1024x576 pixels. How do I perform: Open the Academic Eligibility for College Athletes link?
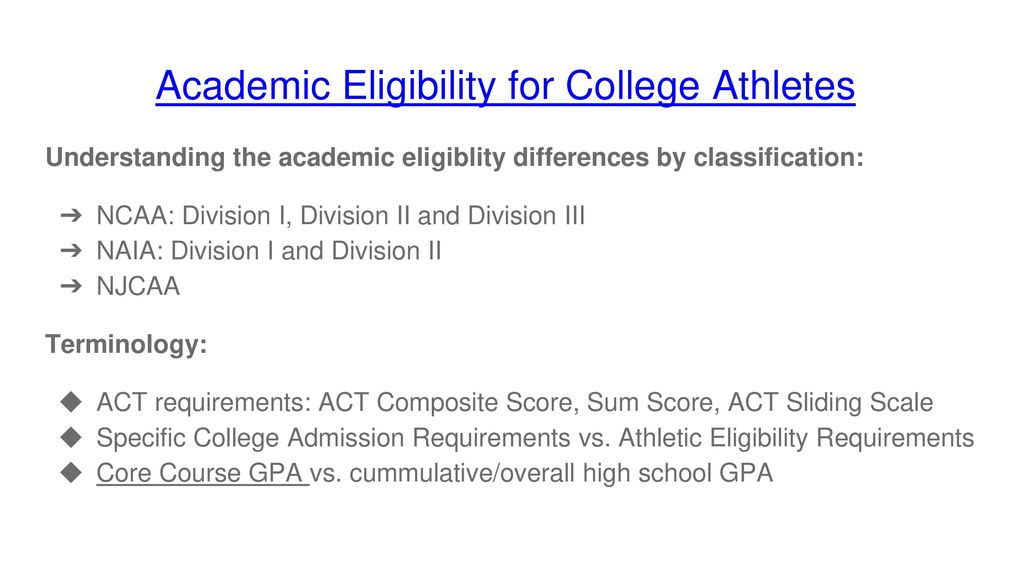505,86
